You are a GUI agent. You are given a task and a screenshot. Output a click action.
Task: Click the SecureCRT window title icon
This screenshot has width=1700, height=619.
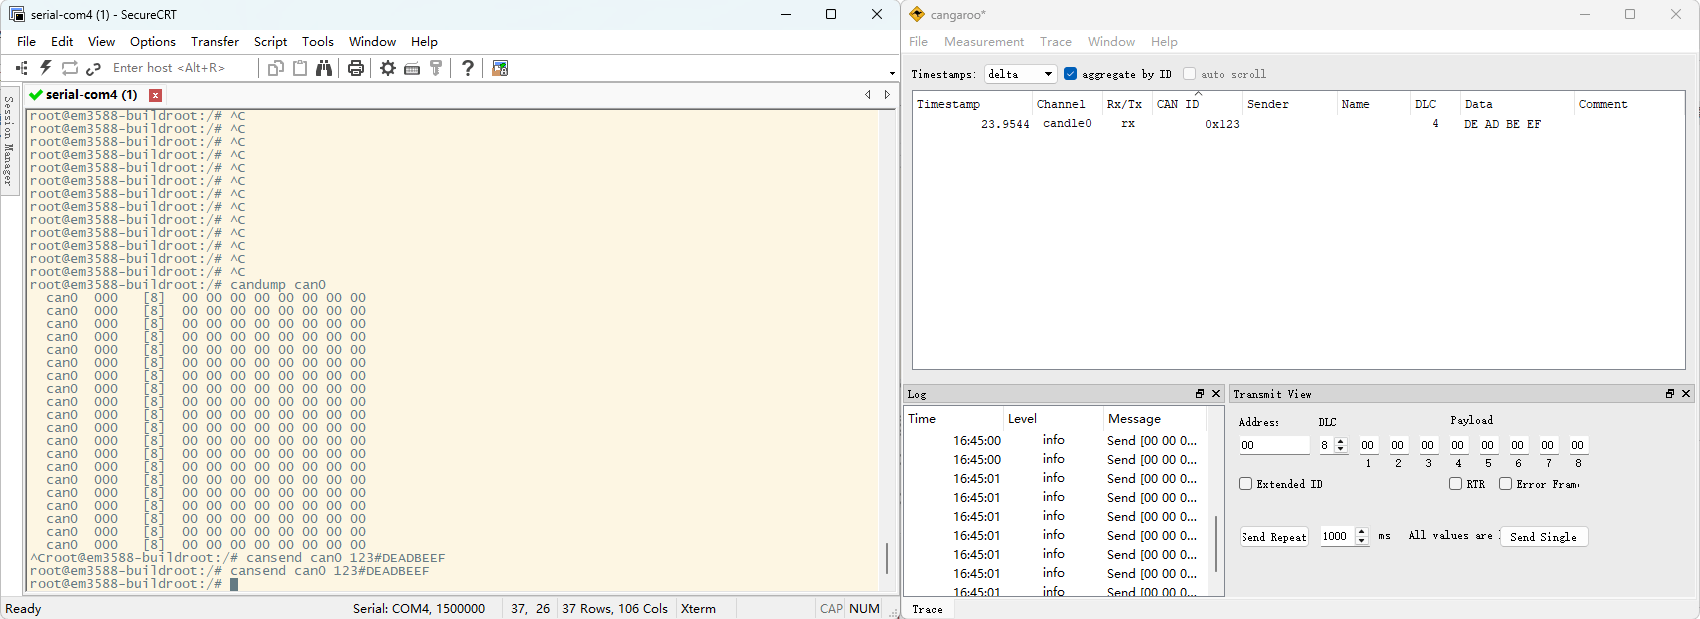[x=16, y=14]
